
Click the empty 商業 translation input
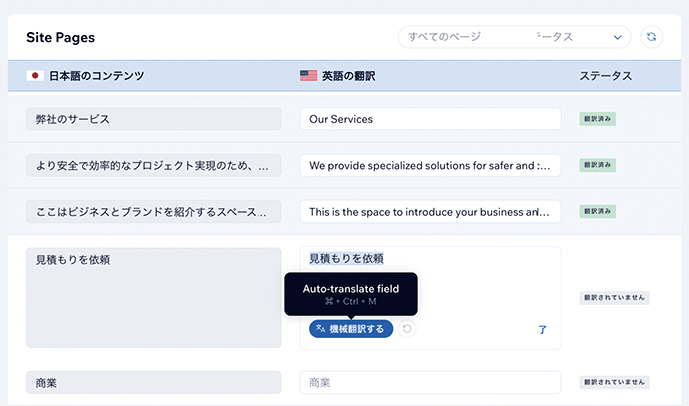430,382
